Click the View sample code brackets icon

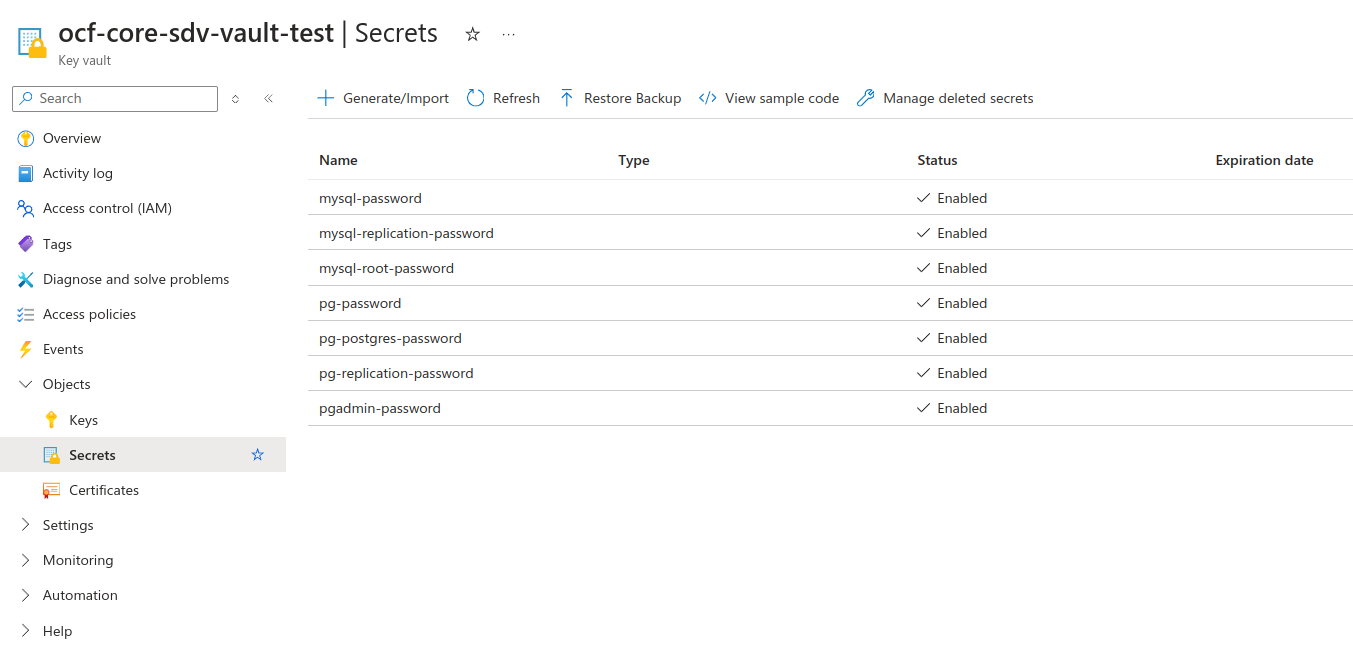click(x=708, y=98)
